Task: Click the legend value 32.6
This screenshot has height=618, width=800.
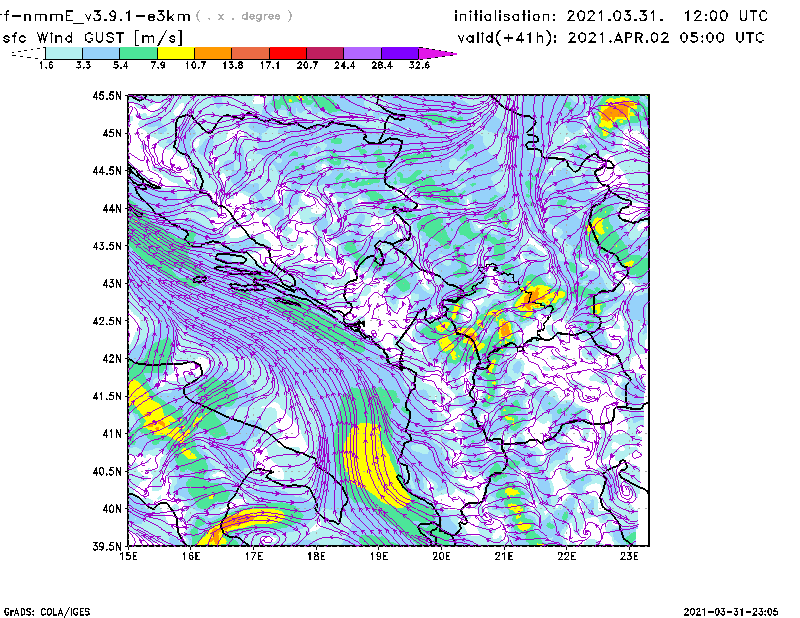Action: click(x=419, y=65)
